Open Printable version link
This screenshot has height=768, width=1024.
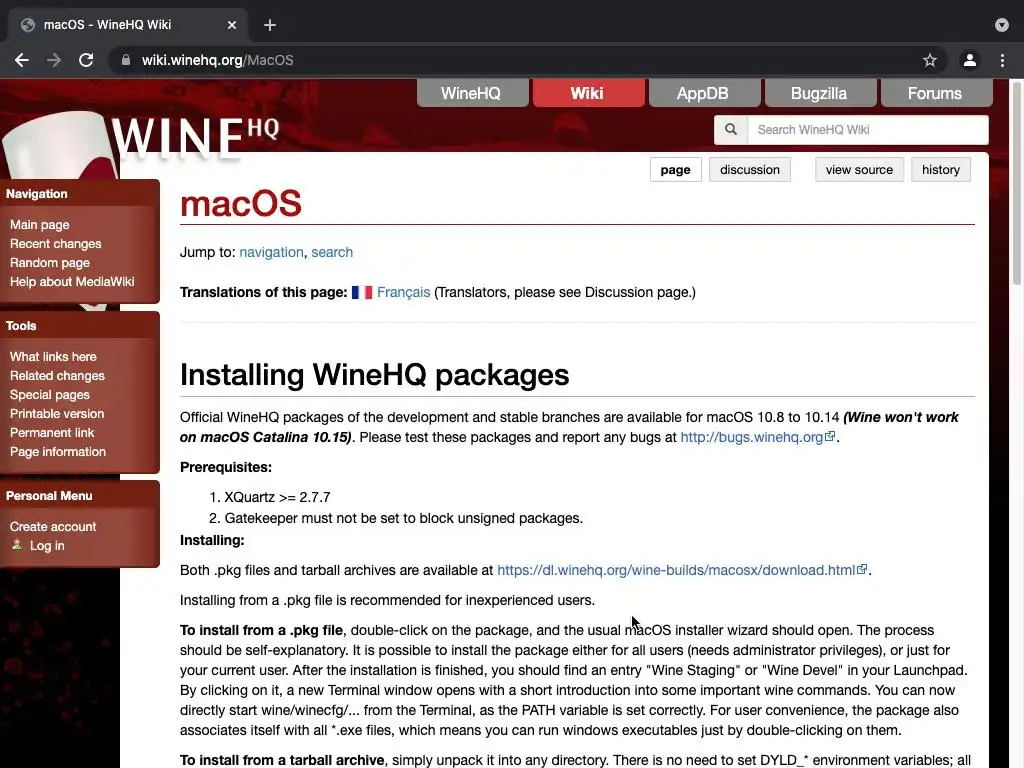(x=57, y=413)
